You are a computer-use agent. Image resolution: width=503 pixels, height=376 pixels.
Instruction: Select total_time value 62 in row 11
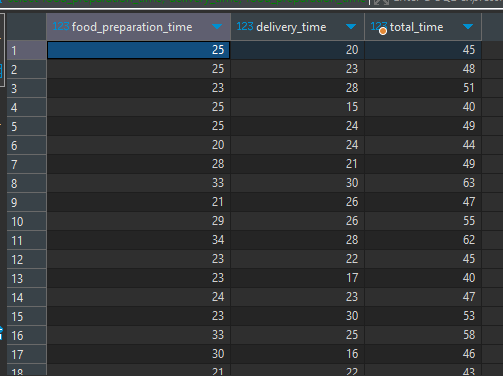coord(423,240)
